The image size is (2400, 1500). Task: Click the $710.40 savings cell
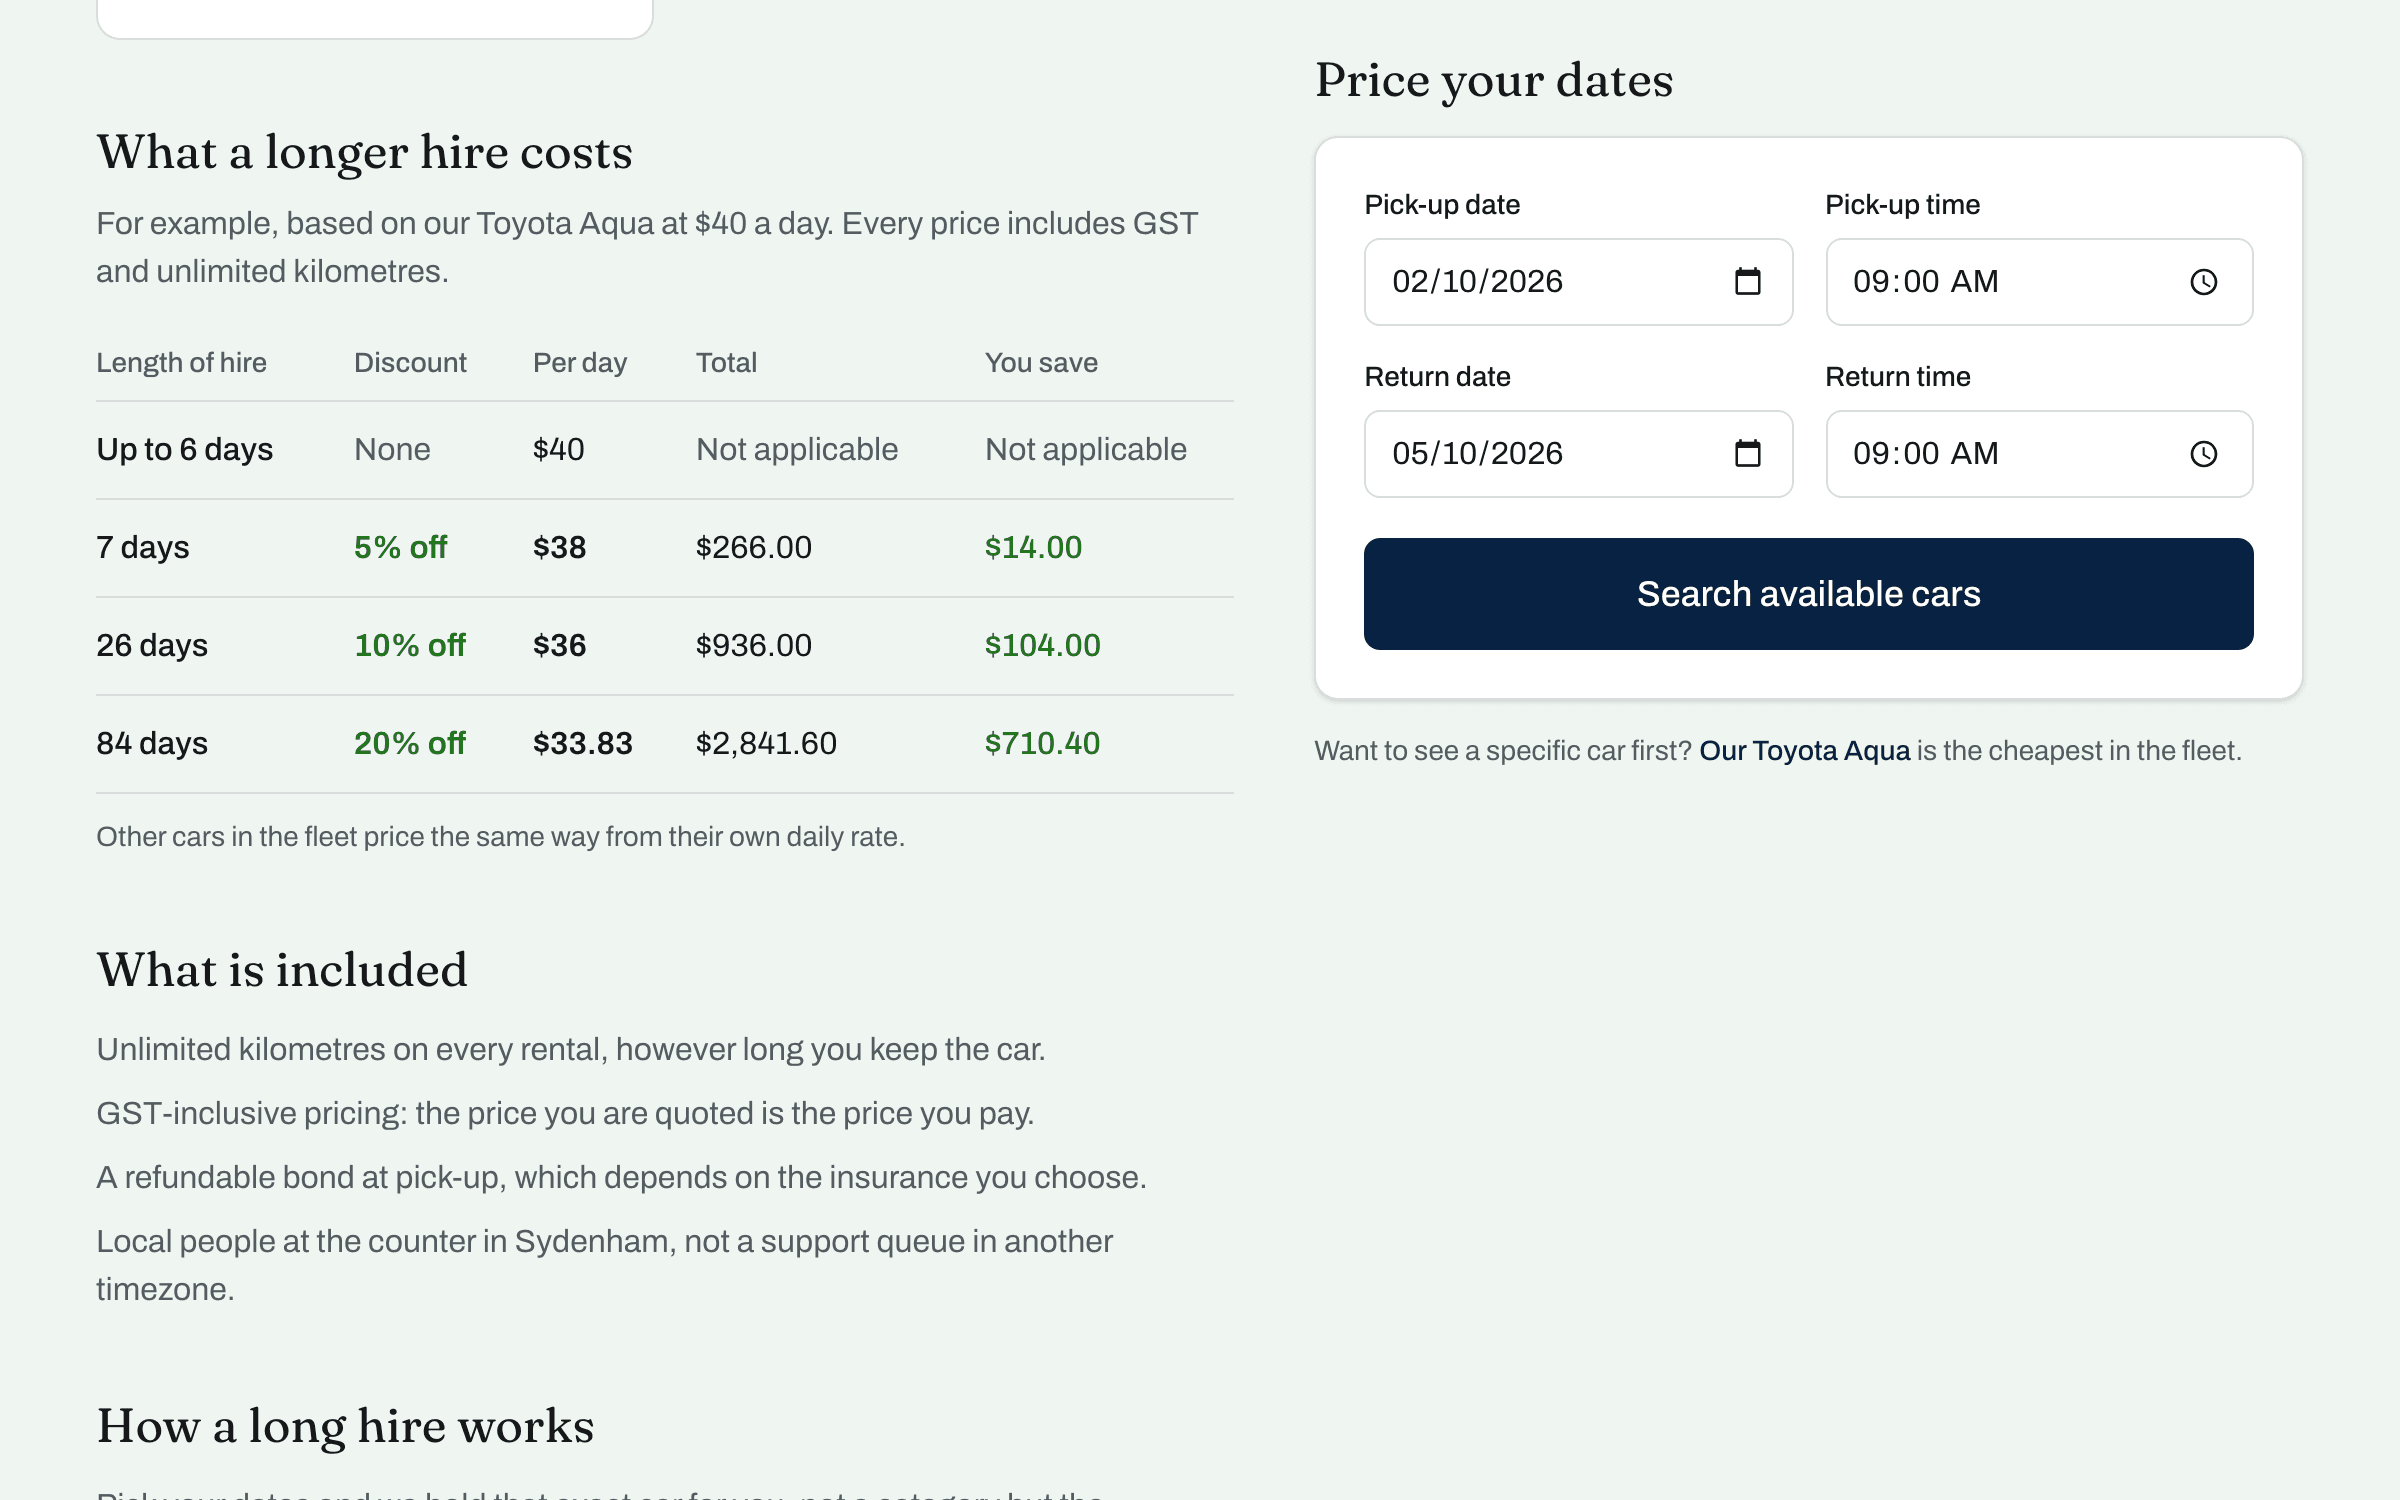1042,744
